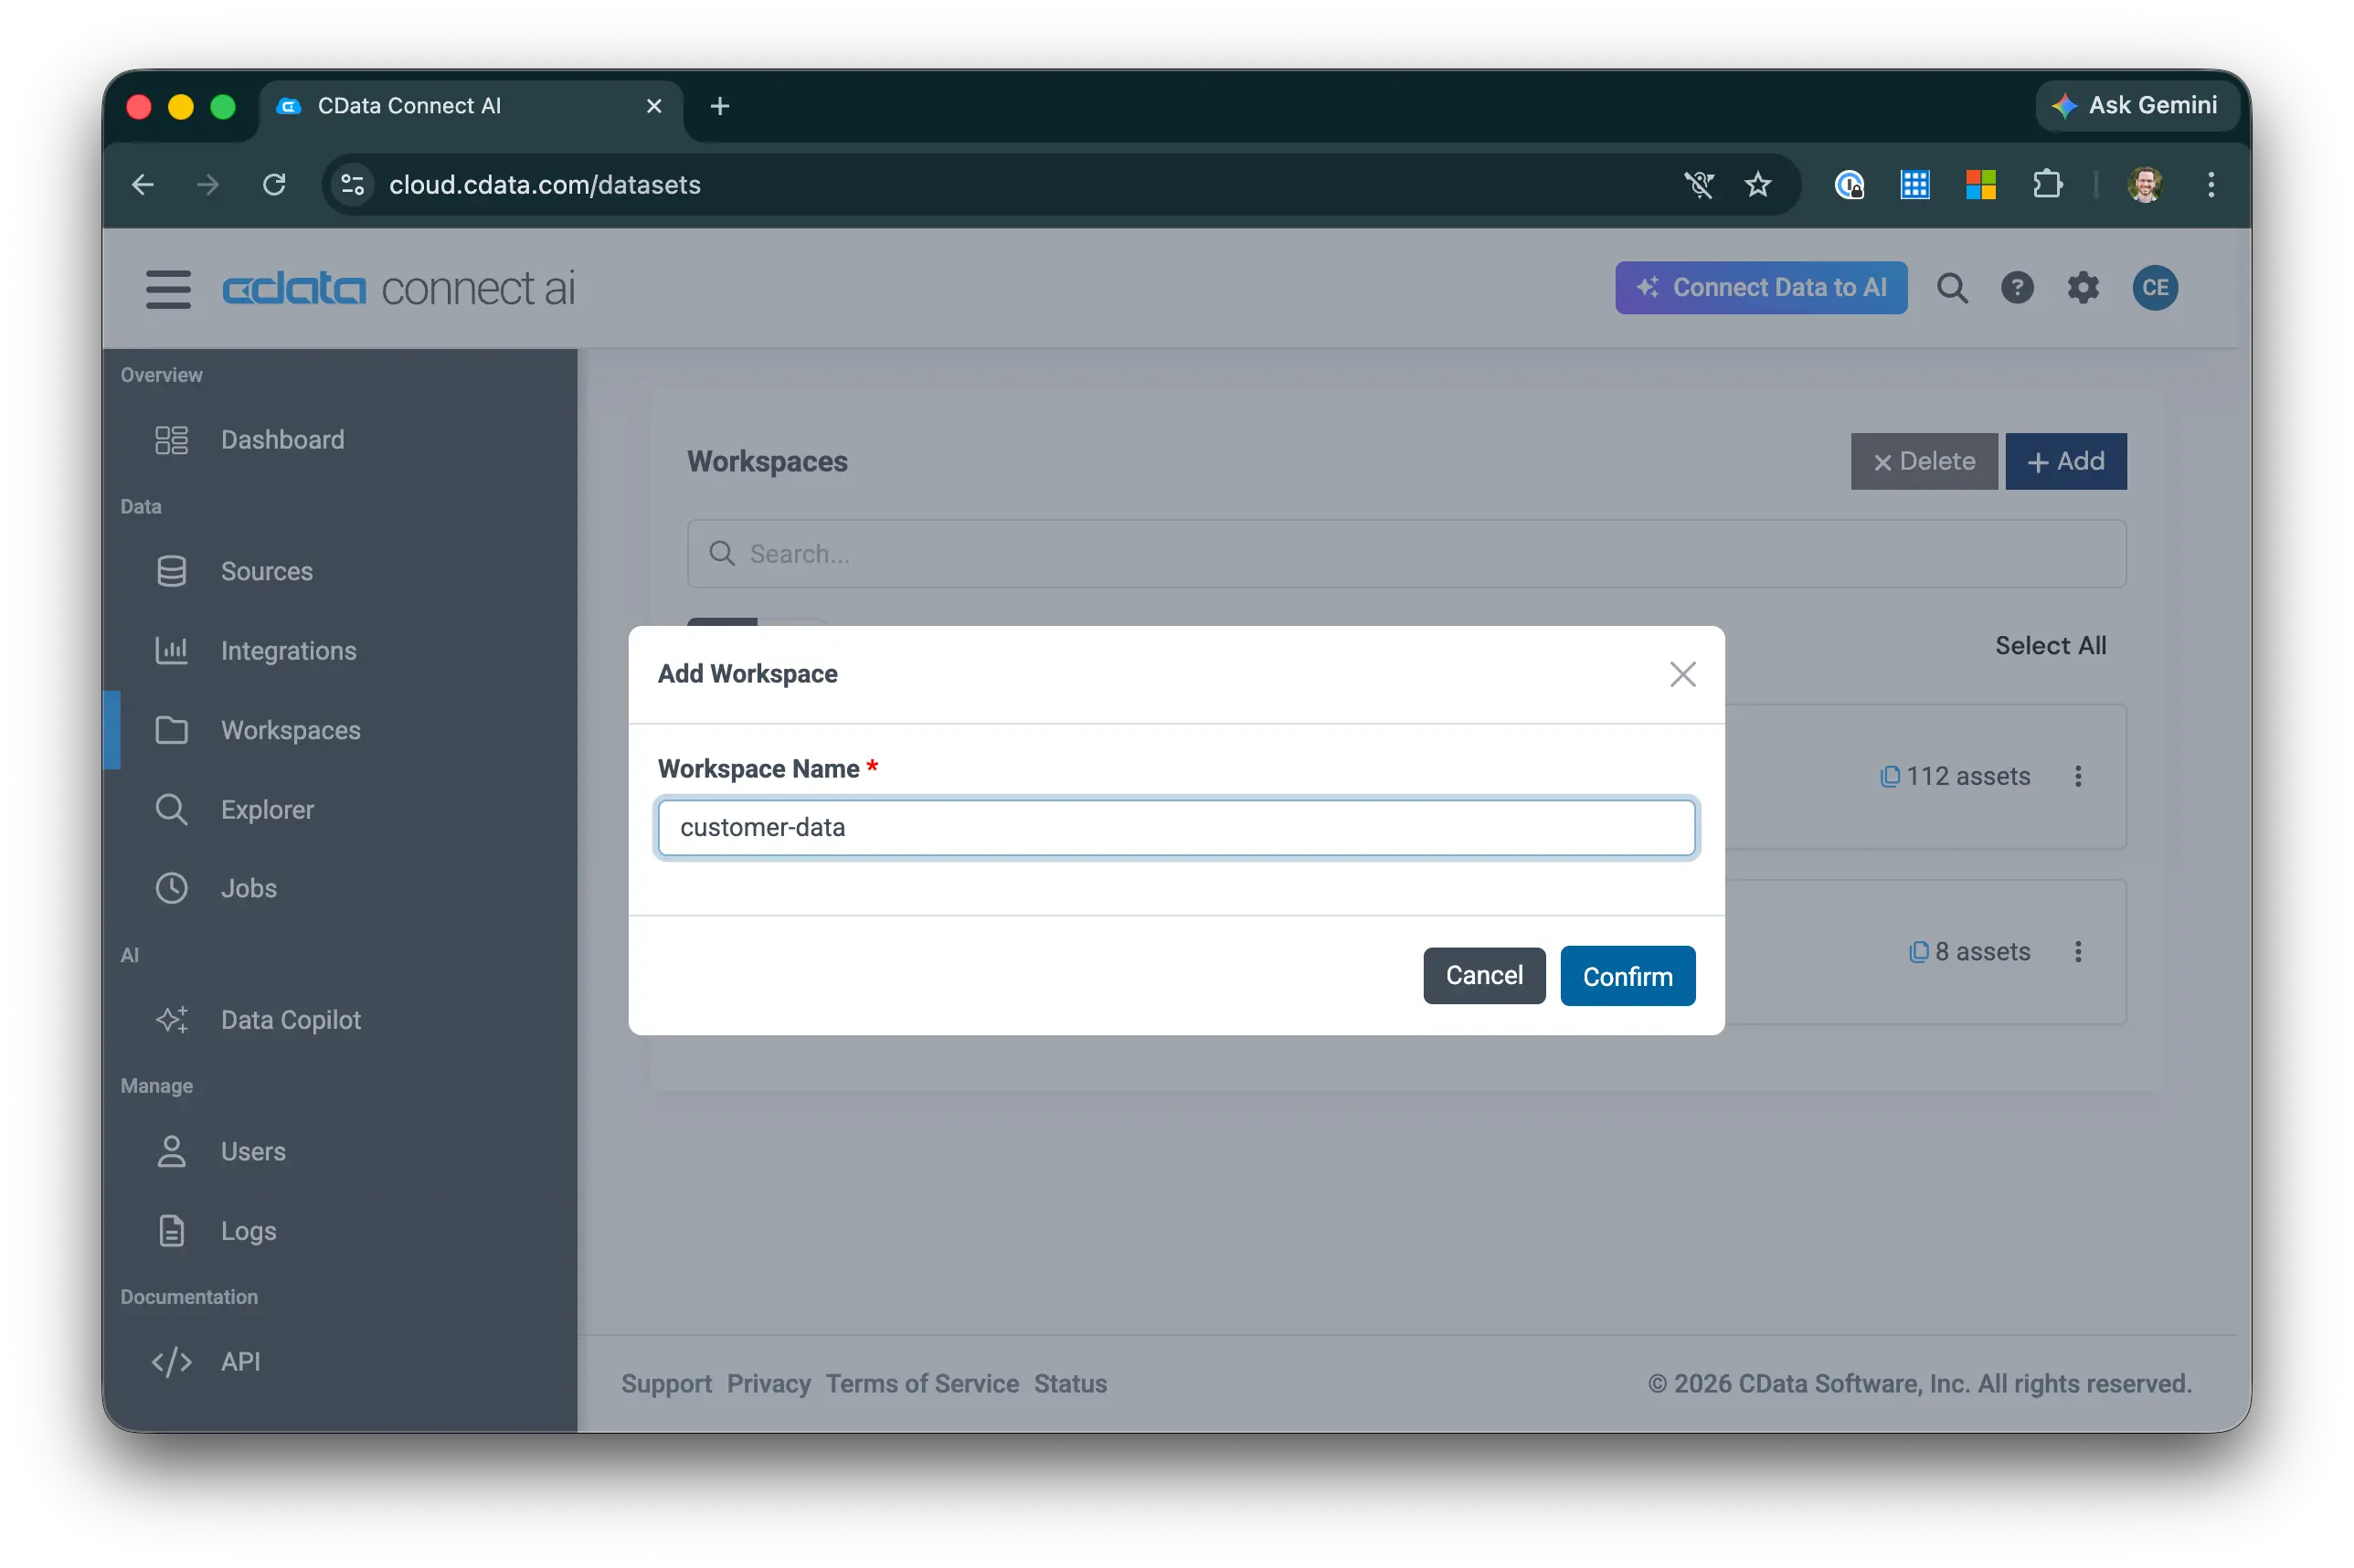Bookmark this page with star icon
Image resolution: width=2354 pixels, height=1568 pixels.
[1757, 185]
